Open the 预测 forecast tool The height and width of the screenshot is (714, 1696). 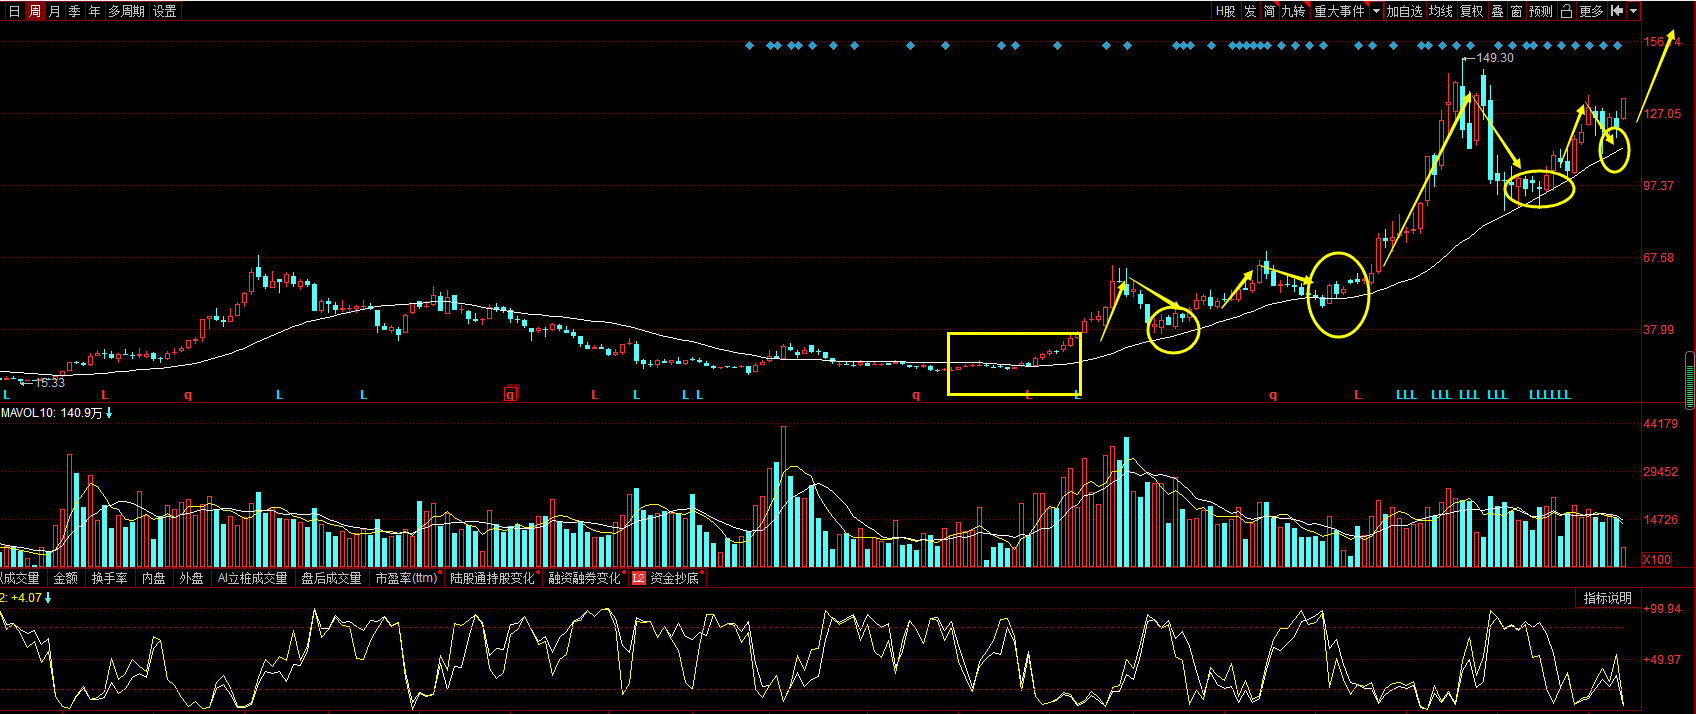pos(1541,11)
